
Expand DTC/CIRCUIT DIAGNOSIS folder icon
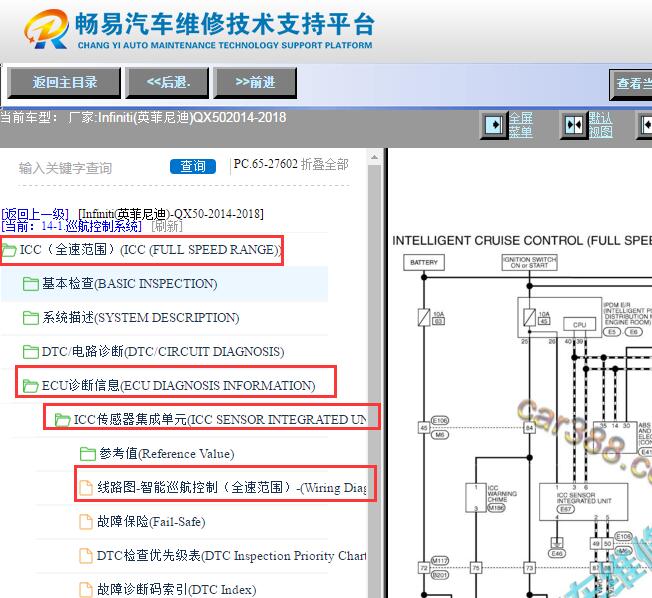(x=30, y=352)
